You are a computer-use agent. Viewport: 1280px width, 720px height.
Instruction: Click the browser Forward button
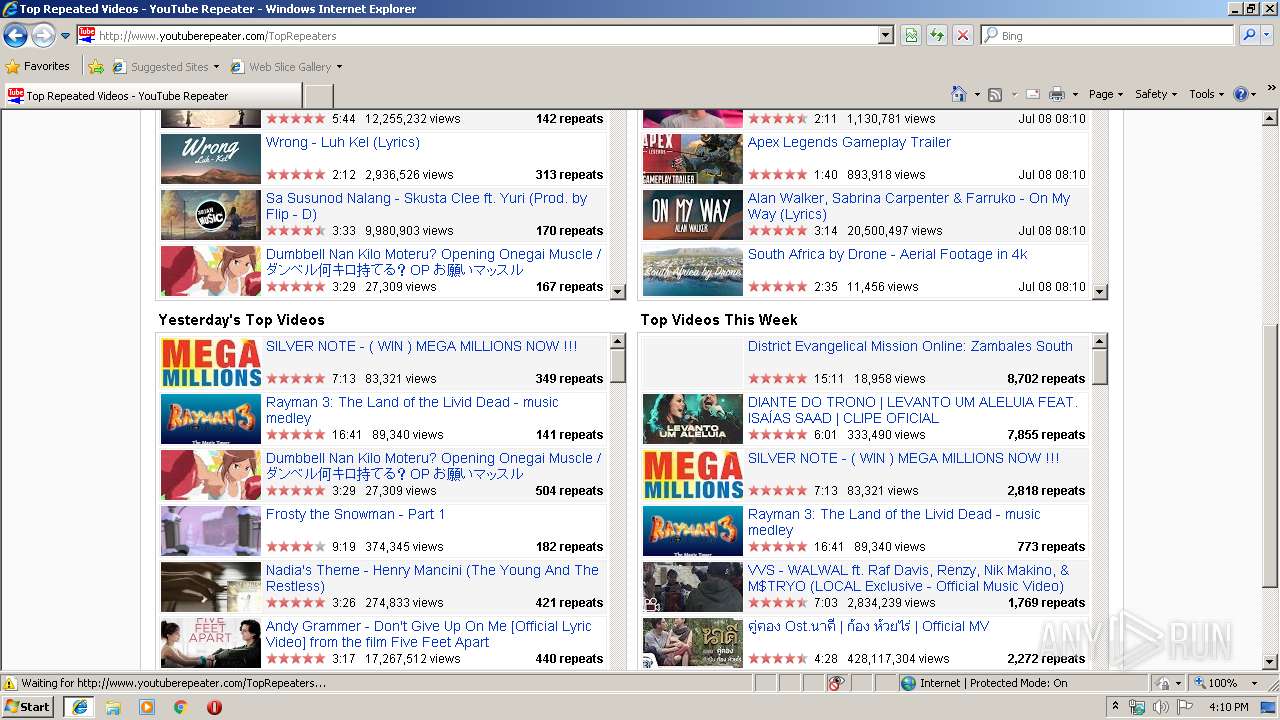[43, 36]
